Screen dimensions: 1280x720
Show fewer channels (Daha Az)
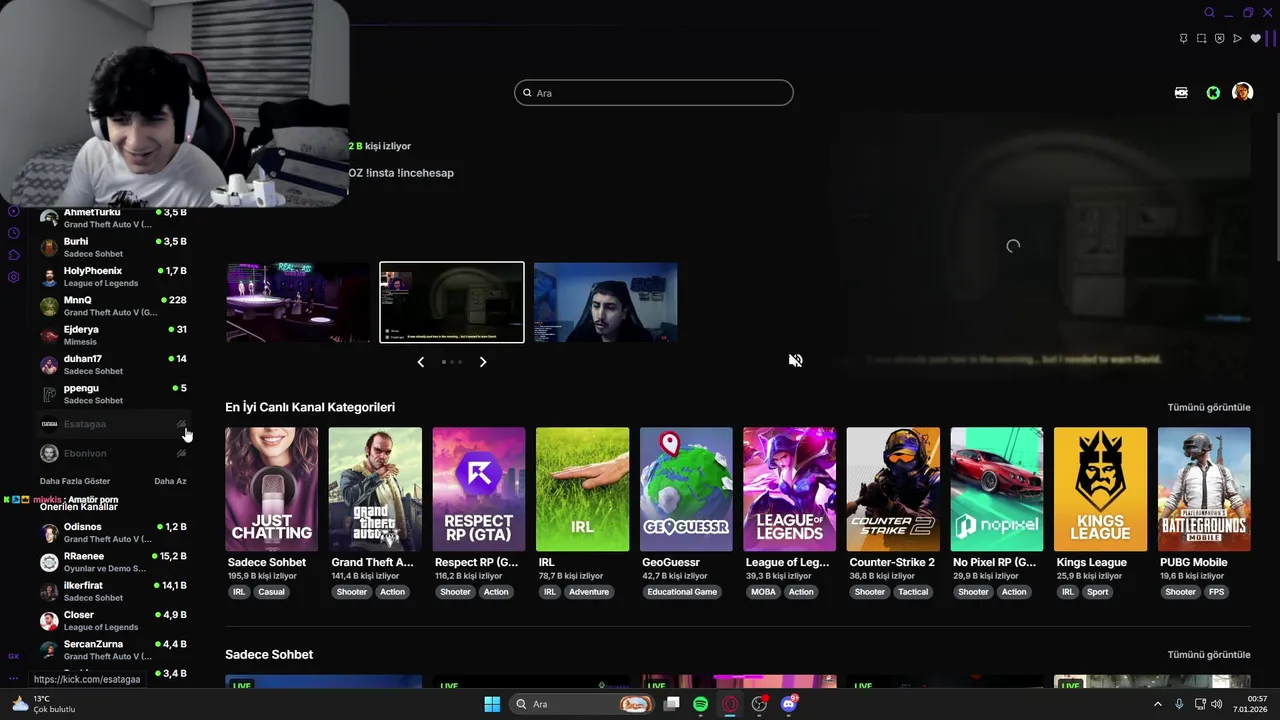coord(170,481)
